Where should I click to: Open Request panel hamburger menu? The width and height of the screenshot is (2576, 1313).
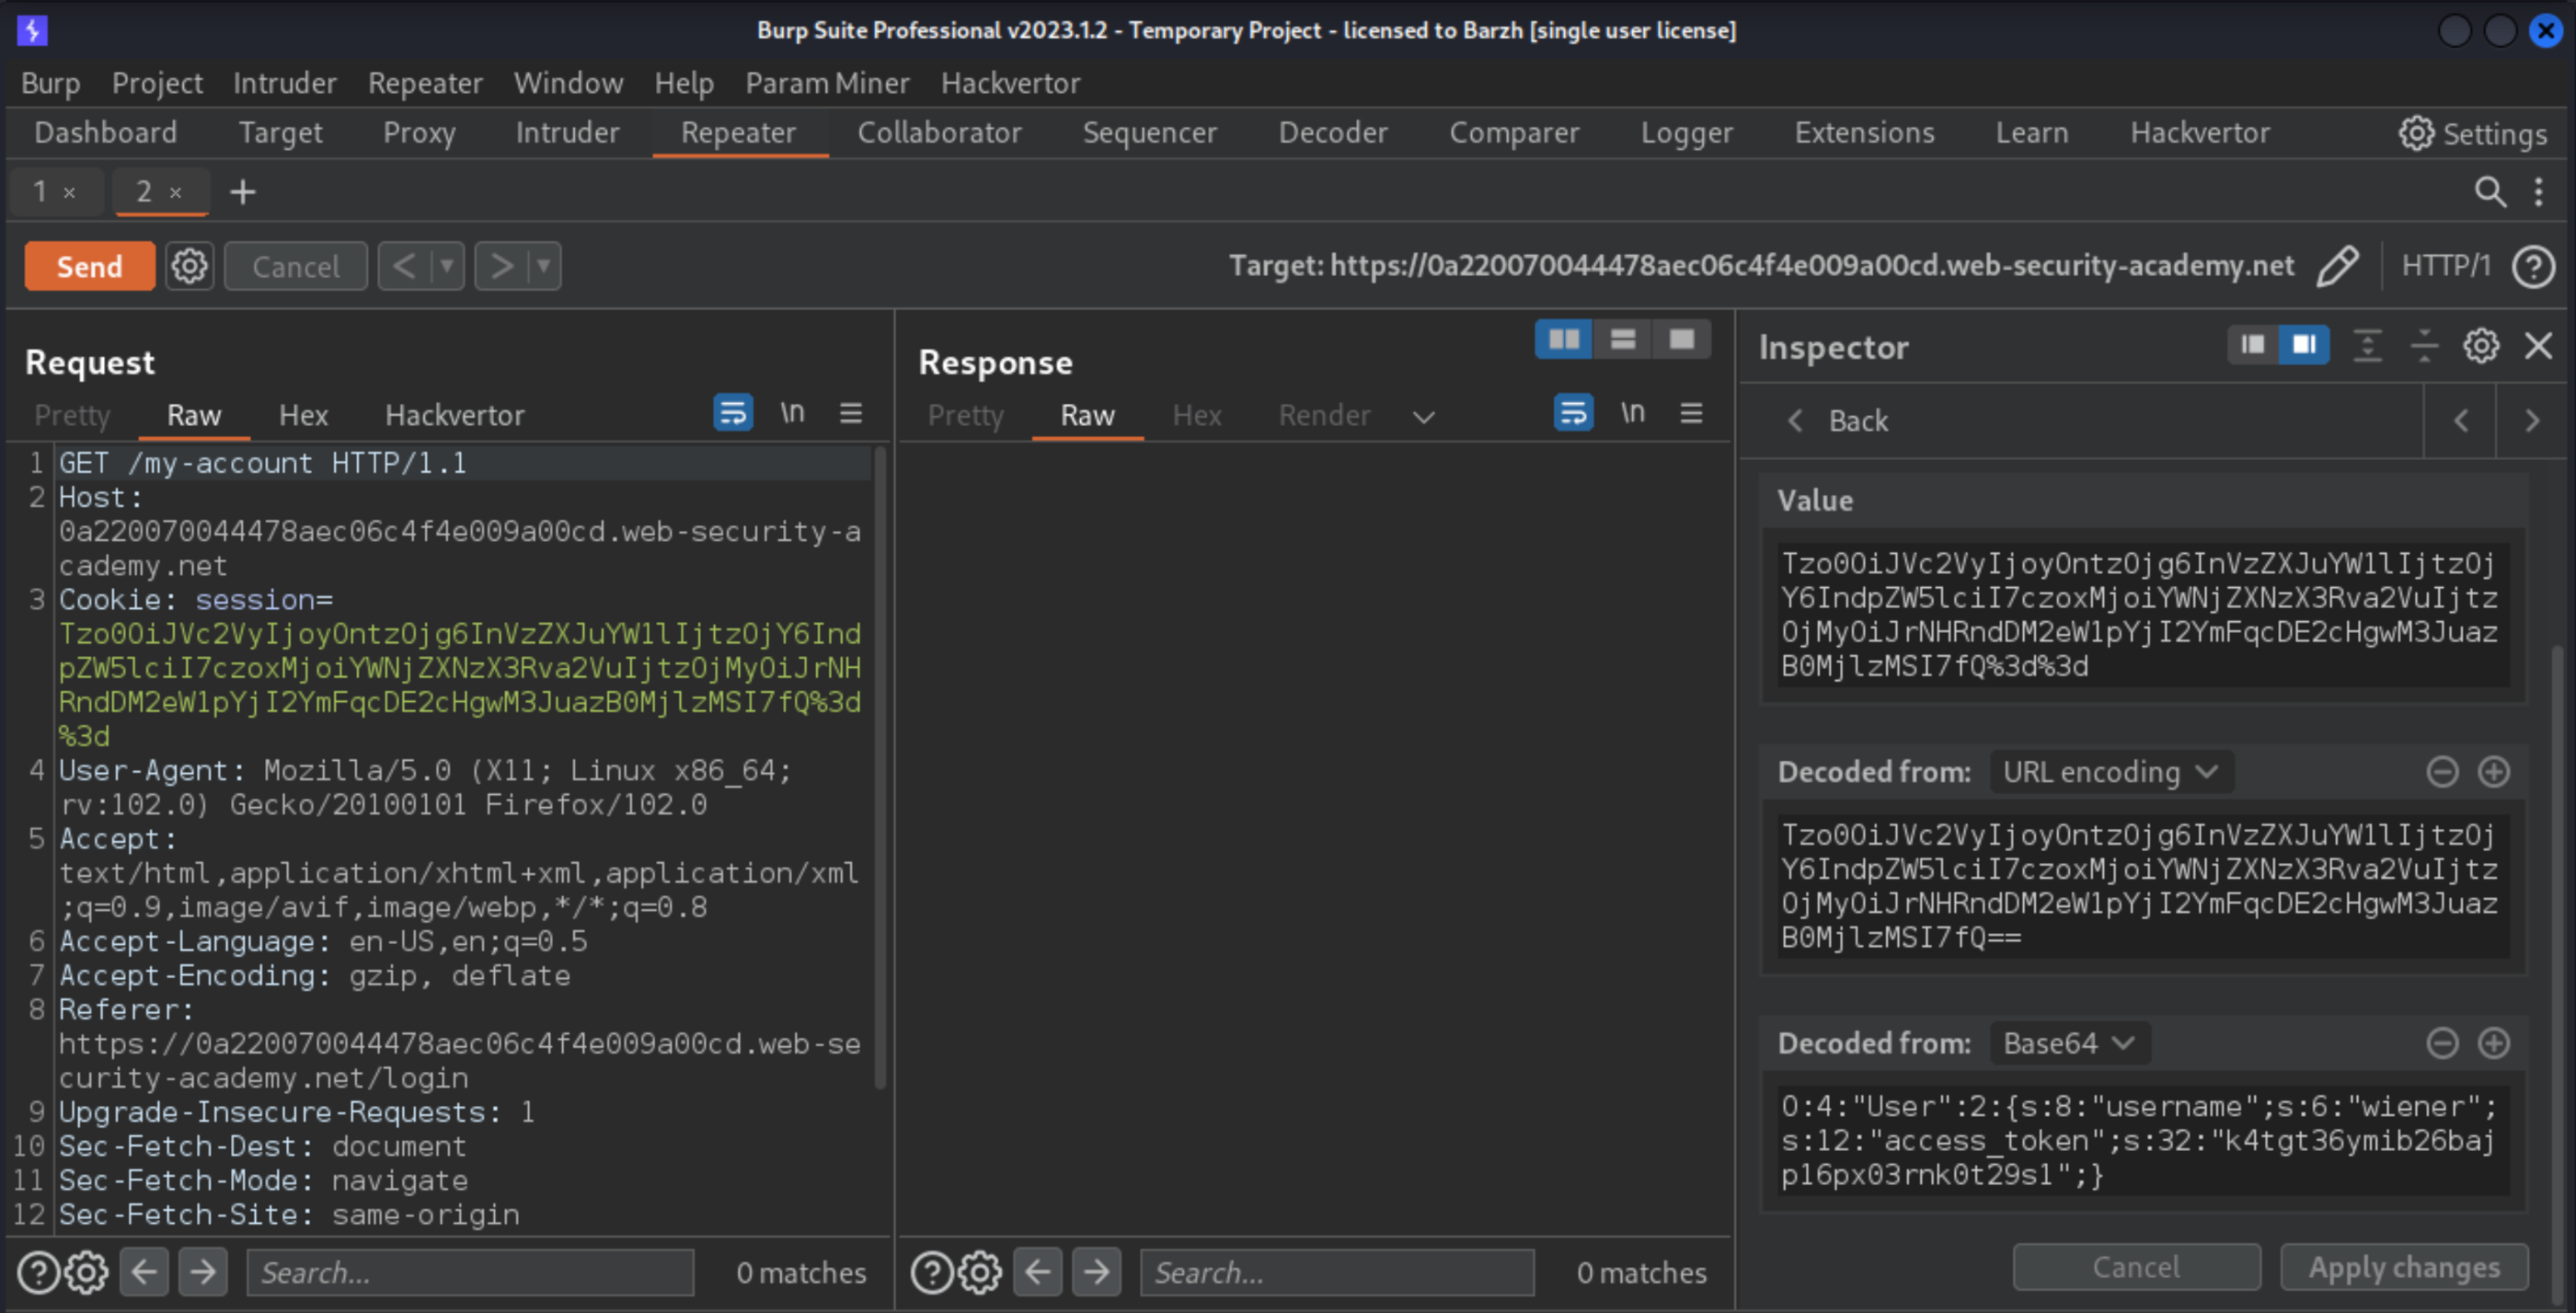(851, 413)
